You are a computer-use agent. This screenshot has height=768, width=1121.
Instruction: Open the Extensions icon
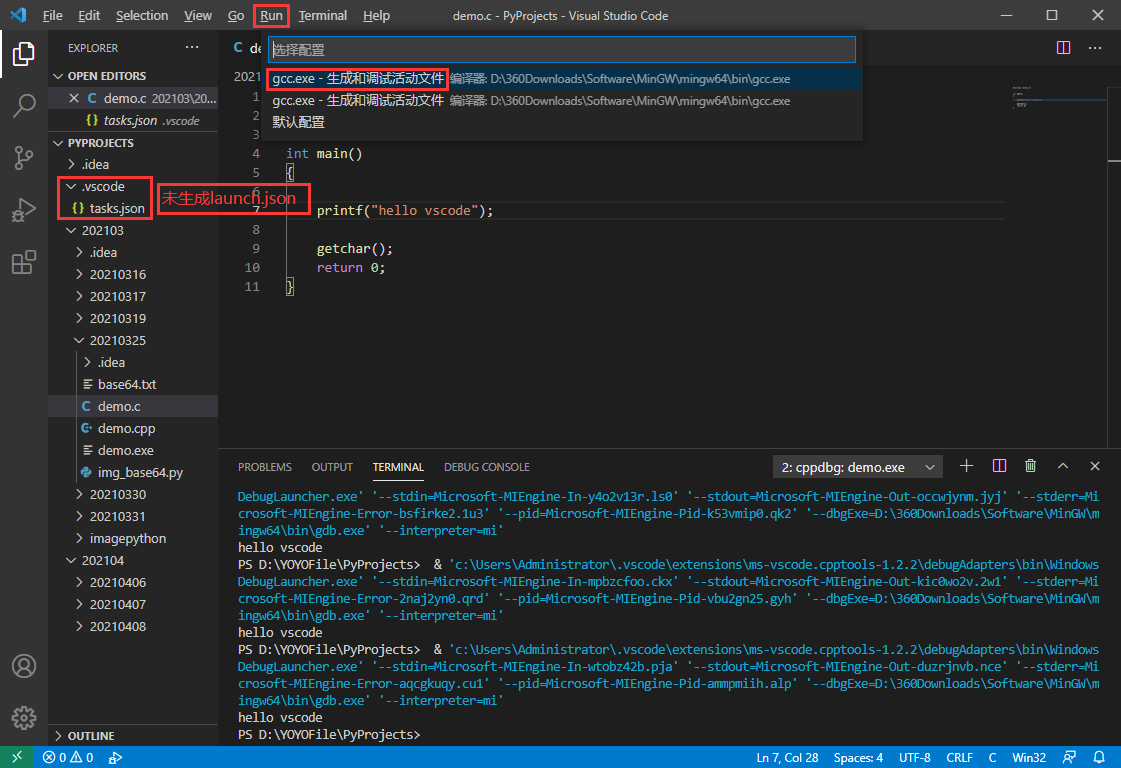tap(24, 262)
